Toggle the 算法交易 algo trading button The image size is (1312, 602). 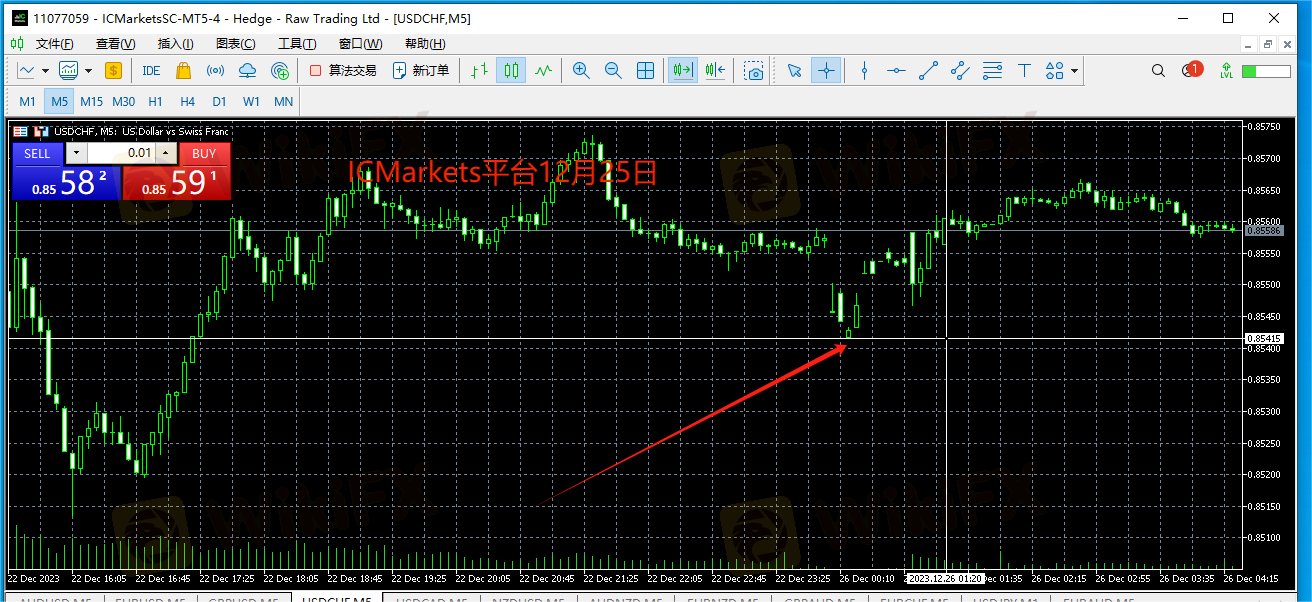point(343,70)
